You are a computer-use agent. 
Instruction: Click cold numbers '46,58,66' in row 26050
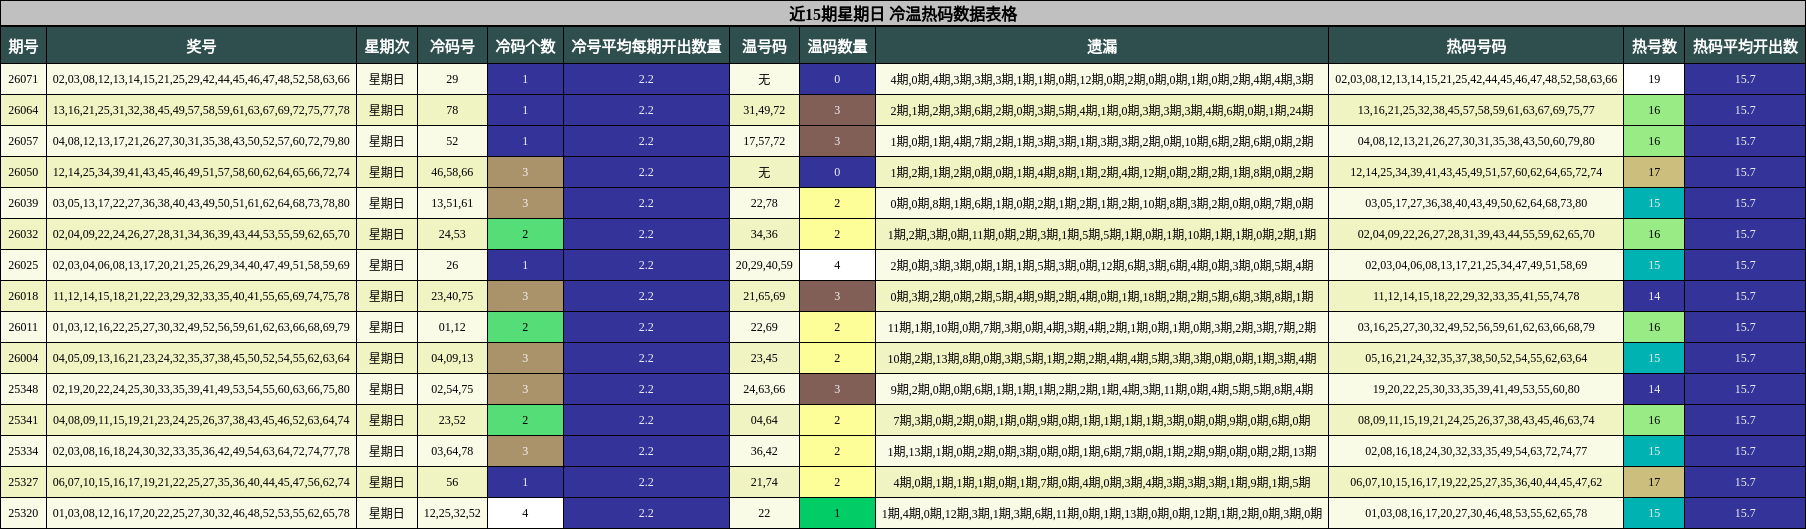452,172
